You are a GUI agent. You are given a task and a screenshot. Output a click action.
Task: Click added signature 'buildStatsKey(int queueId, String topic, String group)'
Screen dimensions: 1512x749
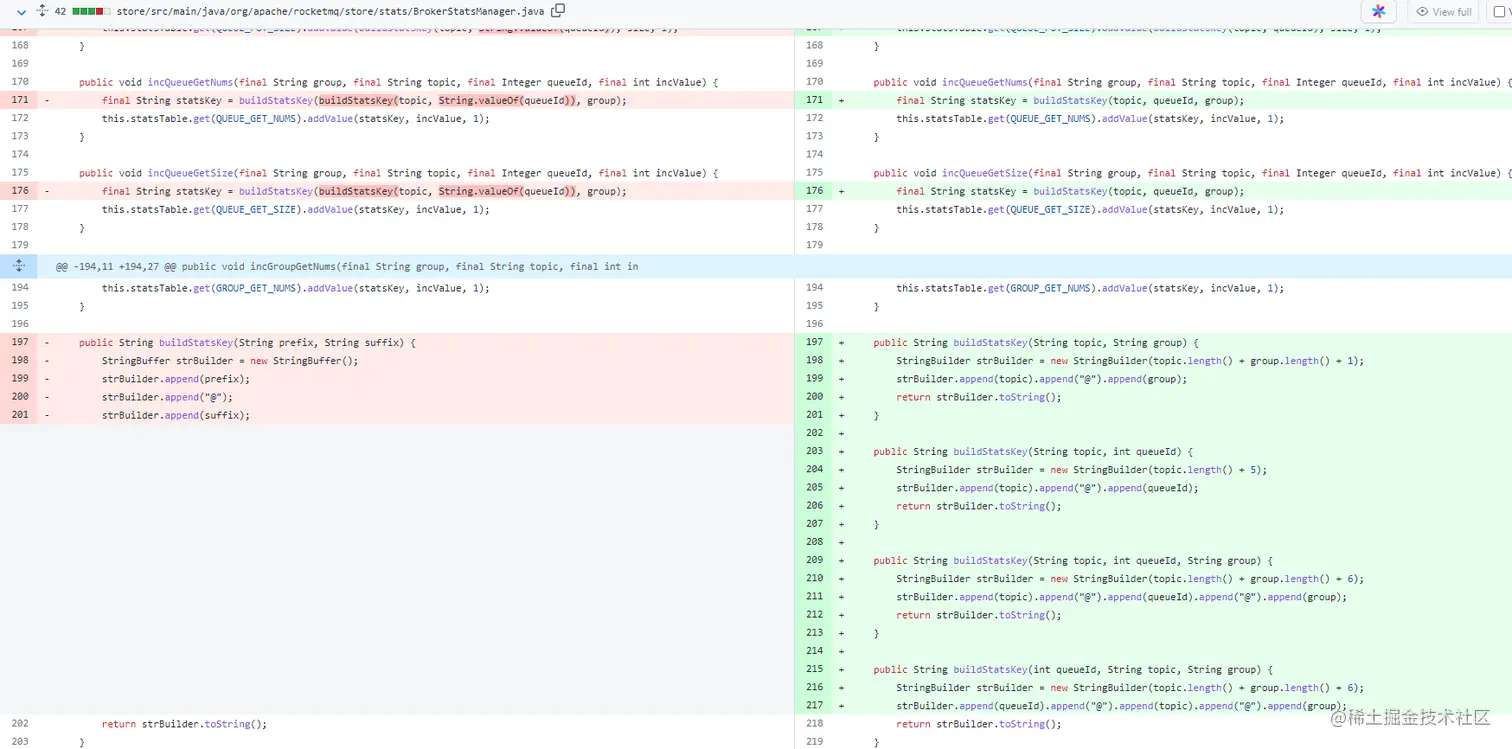point(1106,670)
